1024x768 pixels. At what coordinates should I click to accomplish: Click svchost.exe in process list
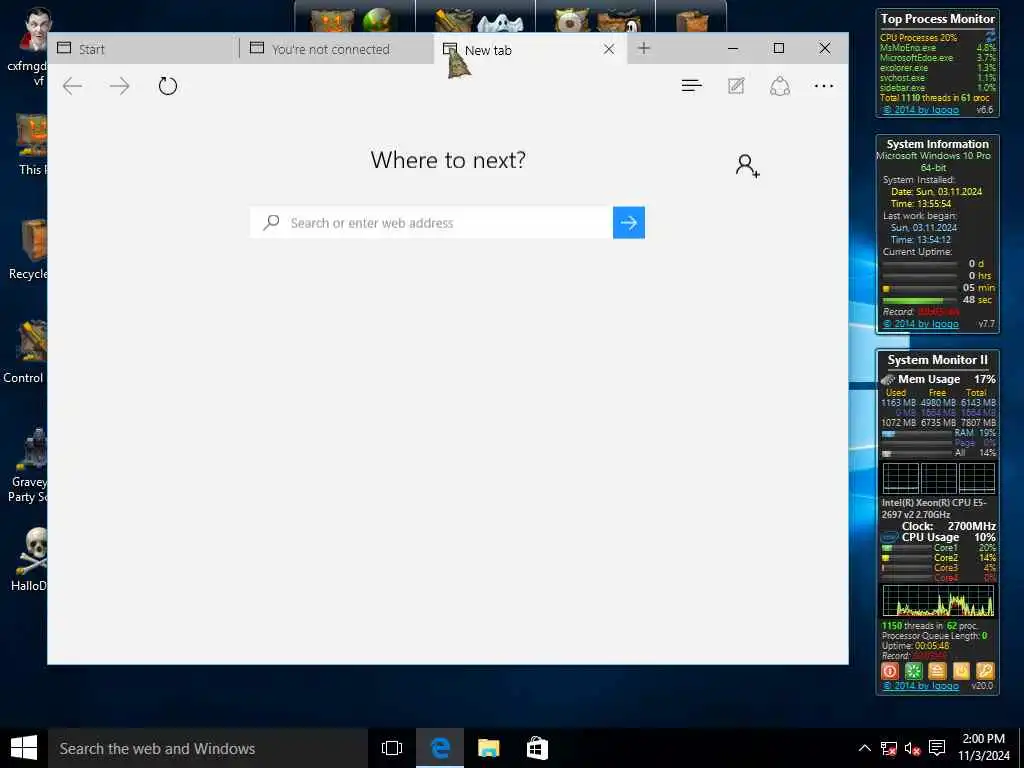[903, 77]
